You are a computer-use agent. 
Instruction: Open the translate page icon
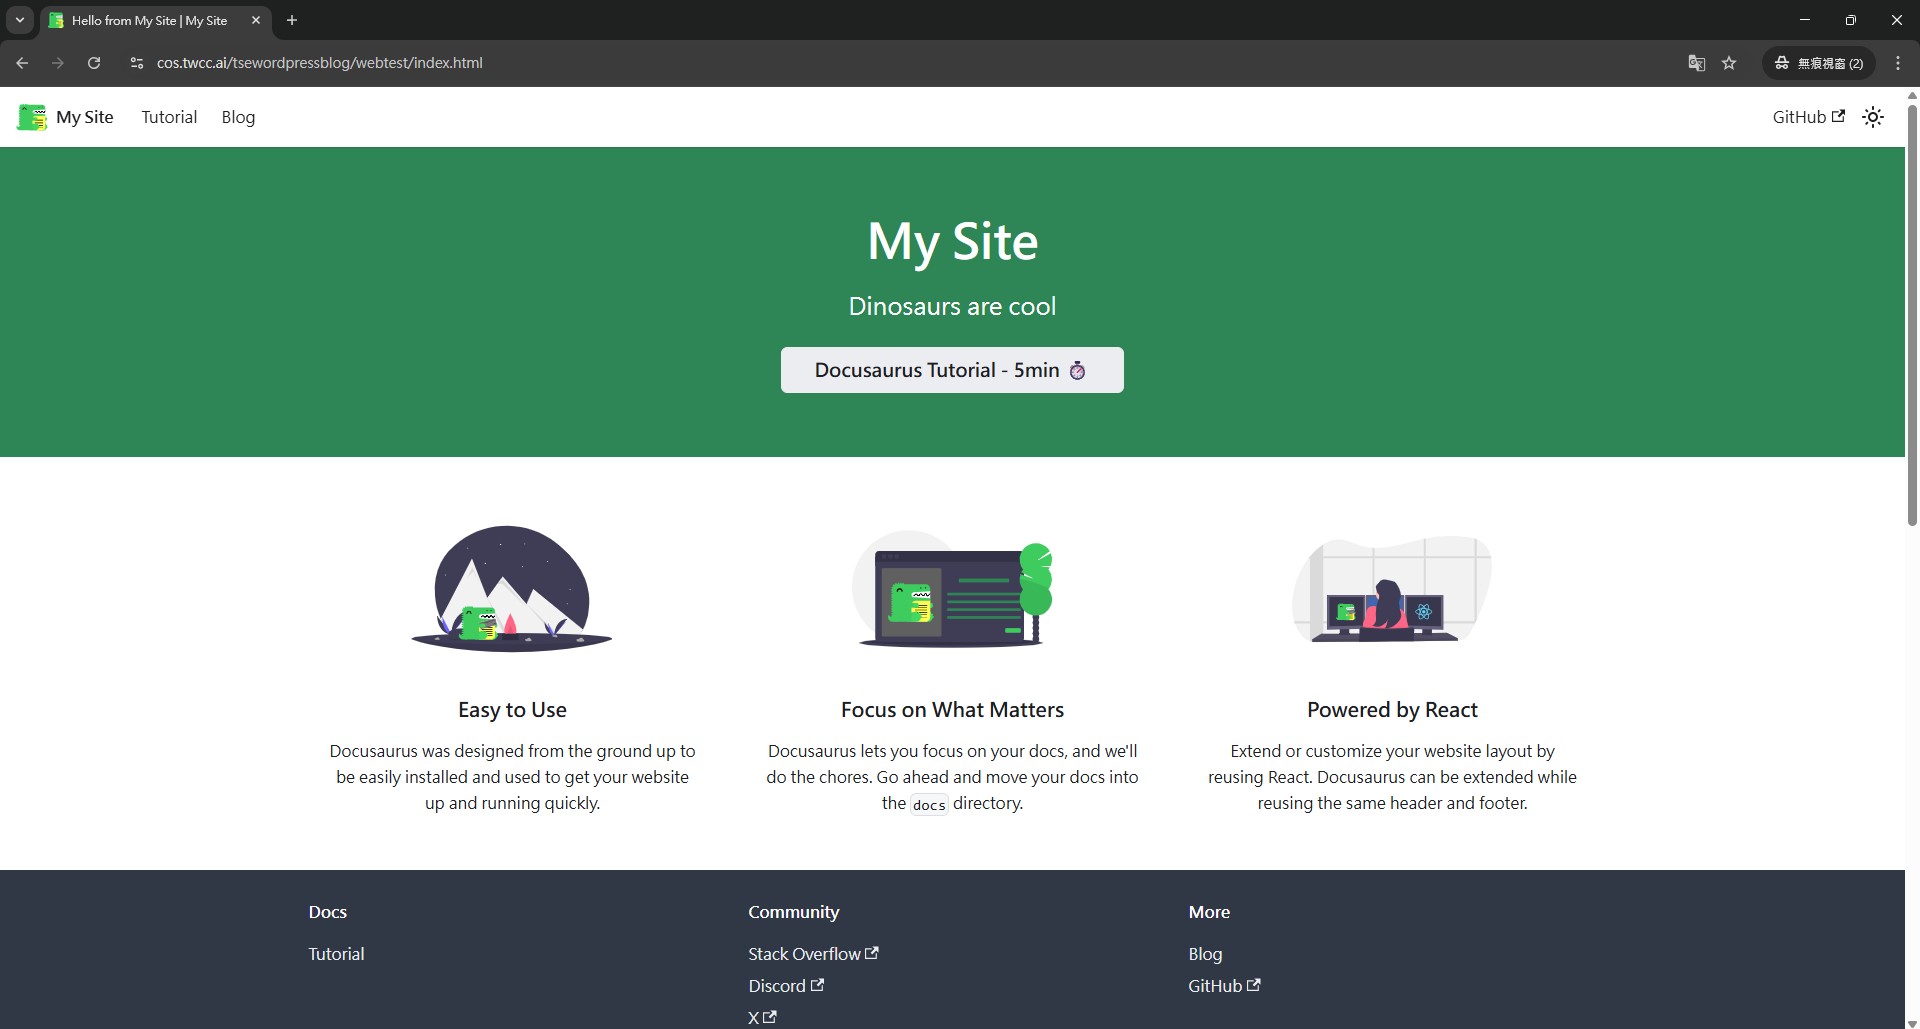pyautogui.click(x=1696, y=63)
